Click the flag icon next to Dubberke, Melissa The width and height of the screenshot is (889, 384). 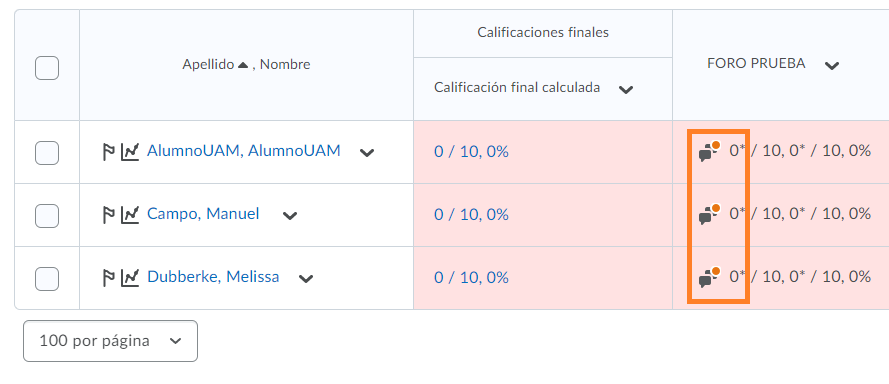pyautogui.click(x=109, y=278)
